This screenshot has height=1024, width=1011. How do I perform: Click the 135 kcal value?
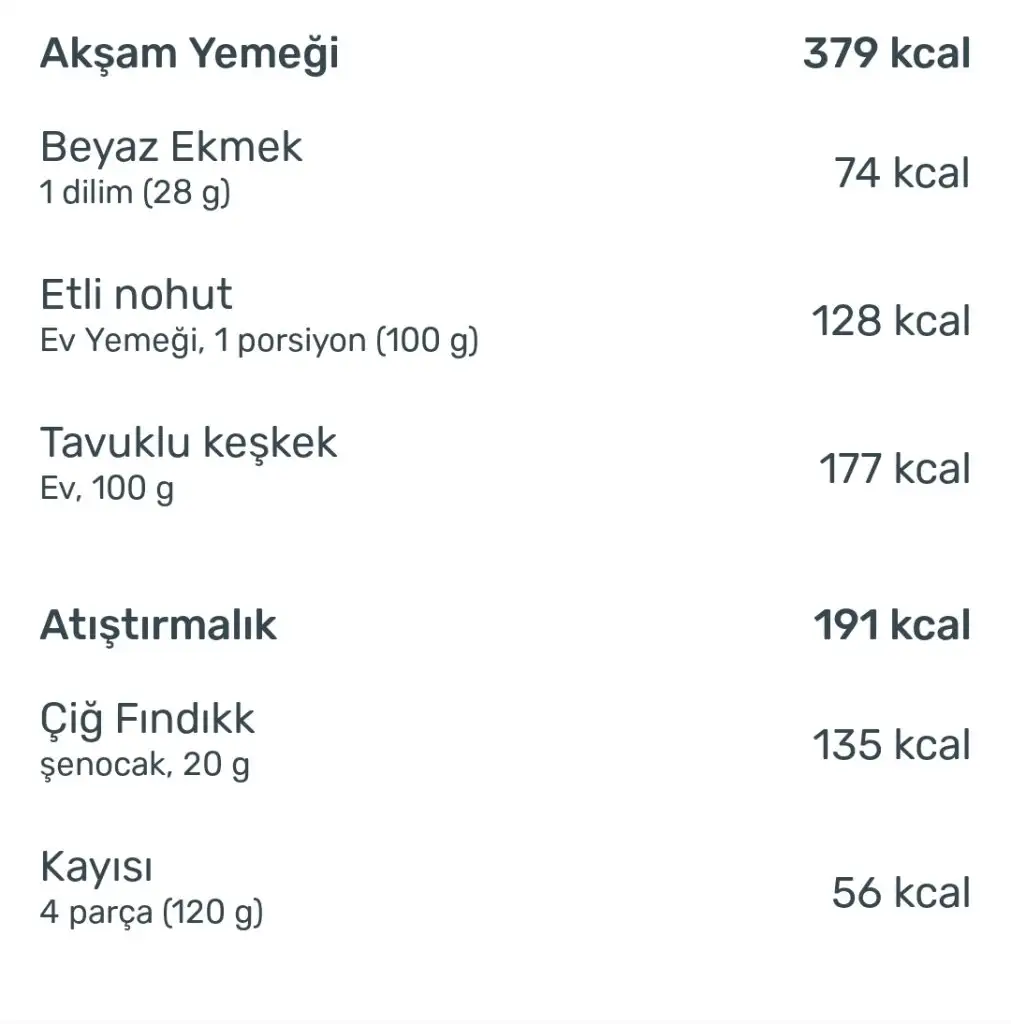890,746
